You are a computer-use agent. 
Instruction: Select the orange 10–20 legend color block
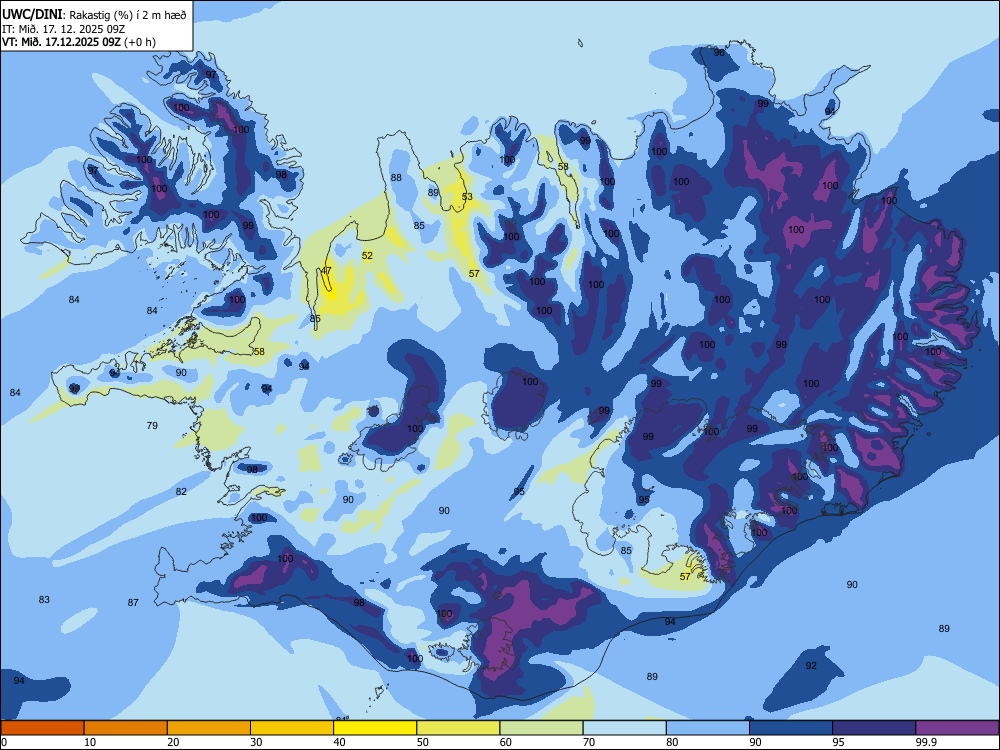(x=126, y=728)
